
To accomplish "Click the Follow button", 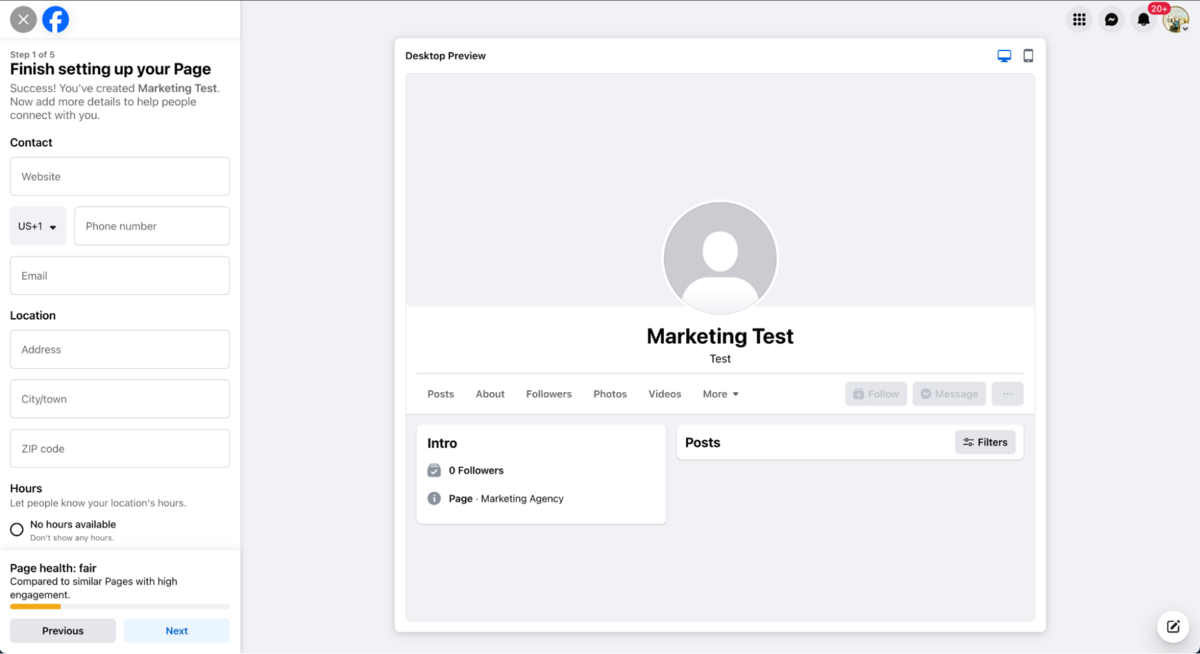I will tap(876, 394).
